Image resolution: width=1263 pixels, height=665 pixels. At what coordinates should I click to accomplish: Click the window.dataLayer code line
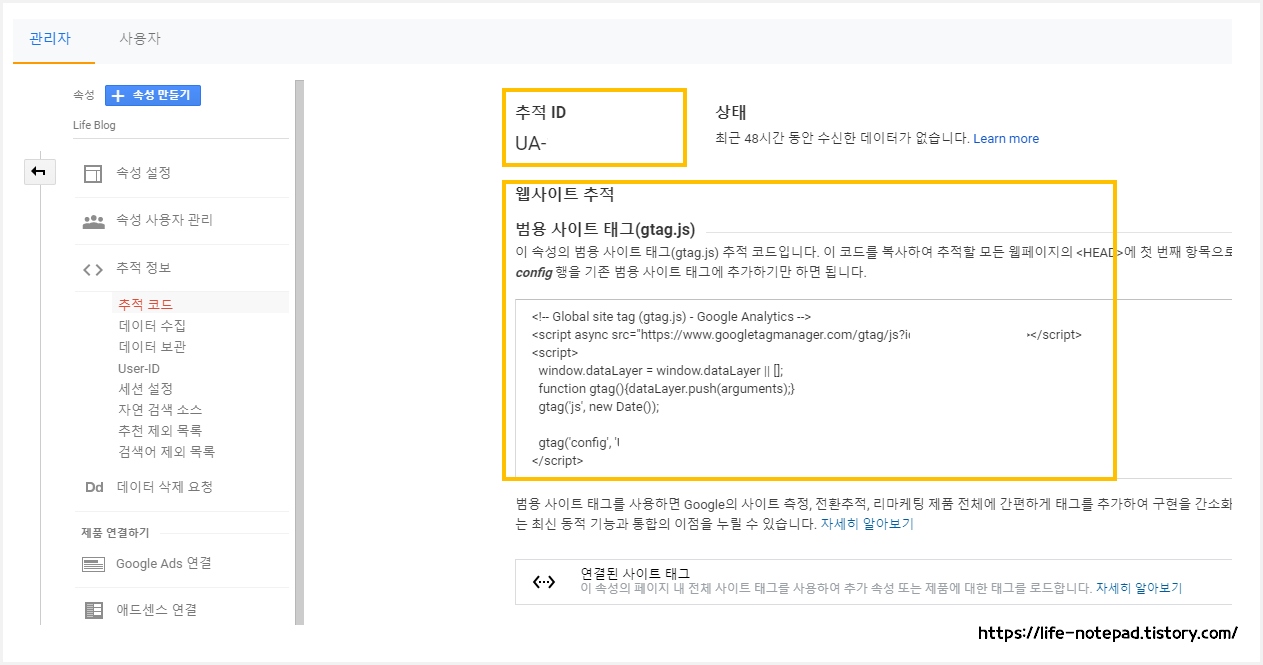tap(661, 371)
